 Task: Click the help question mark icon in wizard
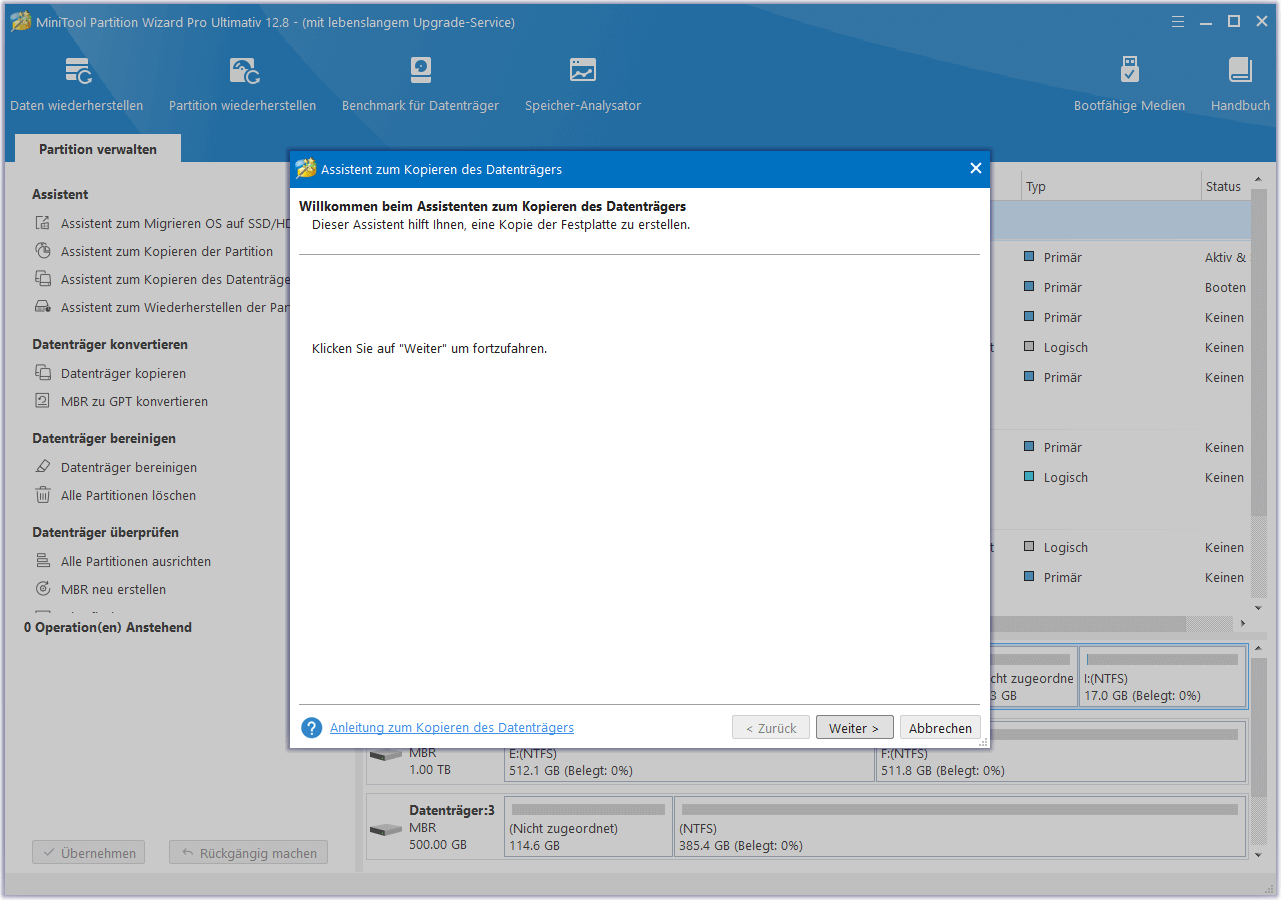coord(312,728)
